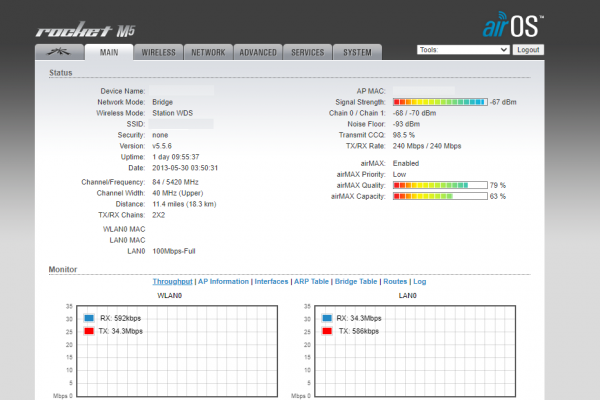Click the blue RX legend in WLAN0 graph

tap(88, 320)
